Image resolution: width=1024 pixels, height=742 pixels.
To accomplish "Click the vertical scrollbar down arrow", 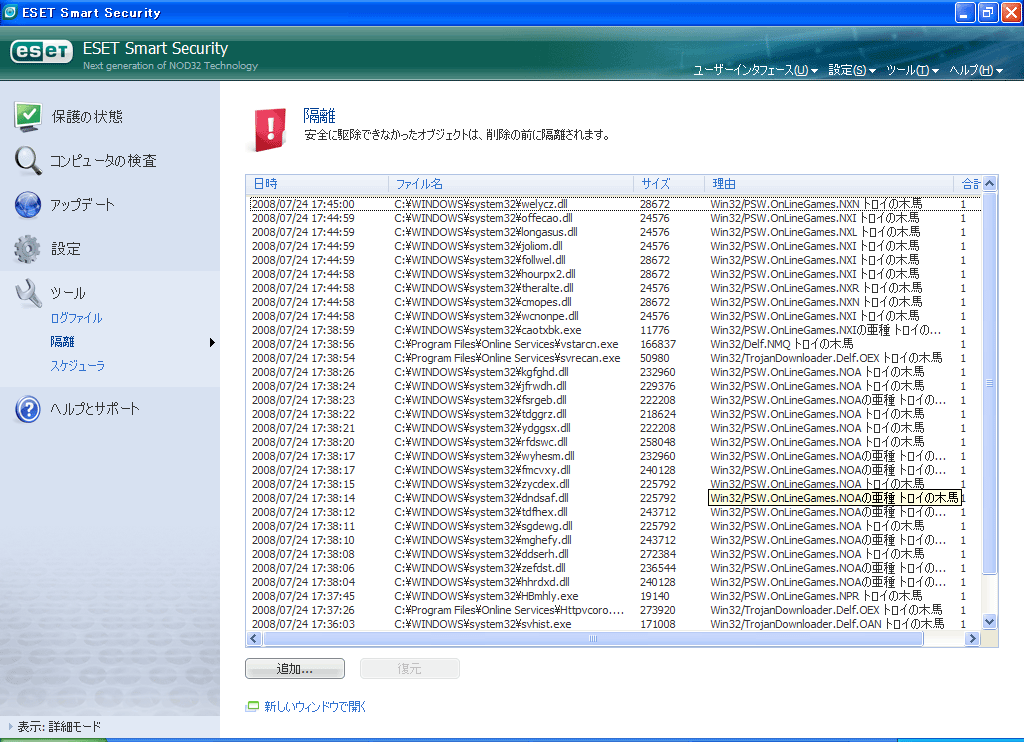I will 989,622.
